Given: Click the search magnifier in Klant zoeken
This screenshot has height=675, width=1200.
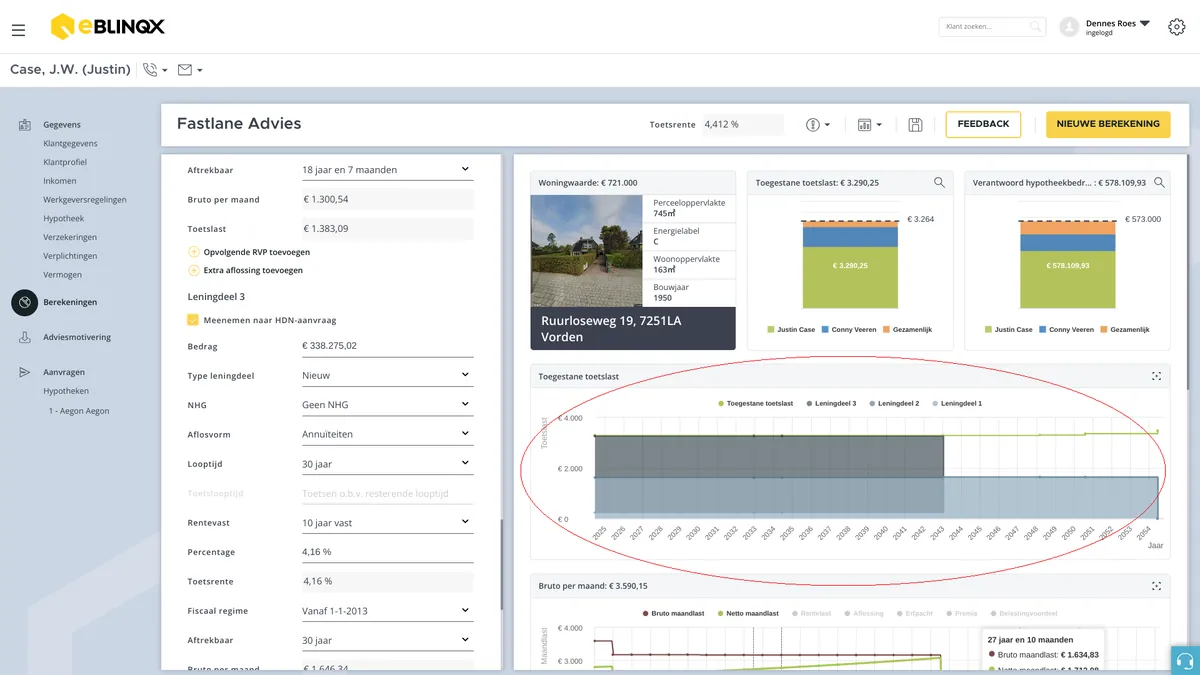Looking at the screenshot, I should click(x=1036, y=27).
